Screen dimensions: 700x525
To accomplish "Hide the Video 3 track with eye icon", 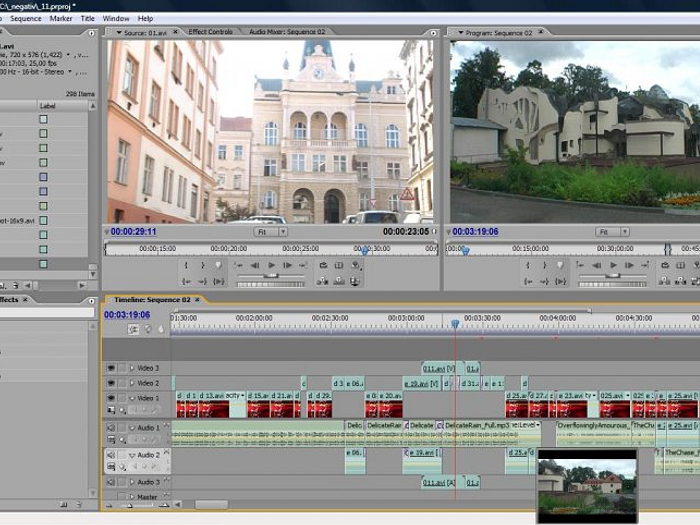I will (111, 368).
